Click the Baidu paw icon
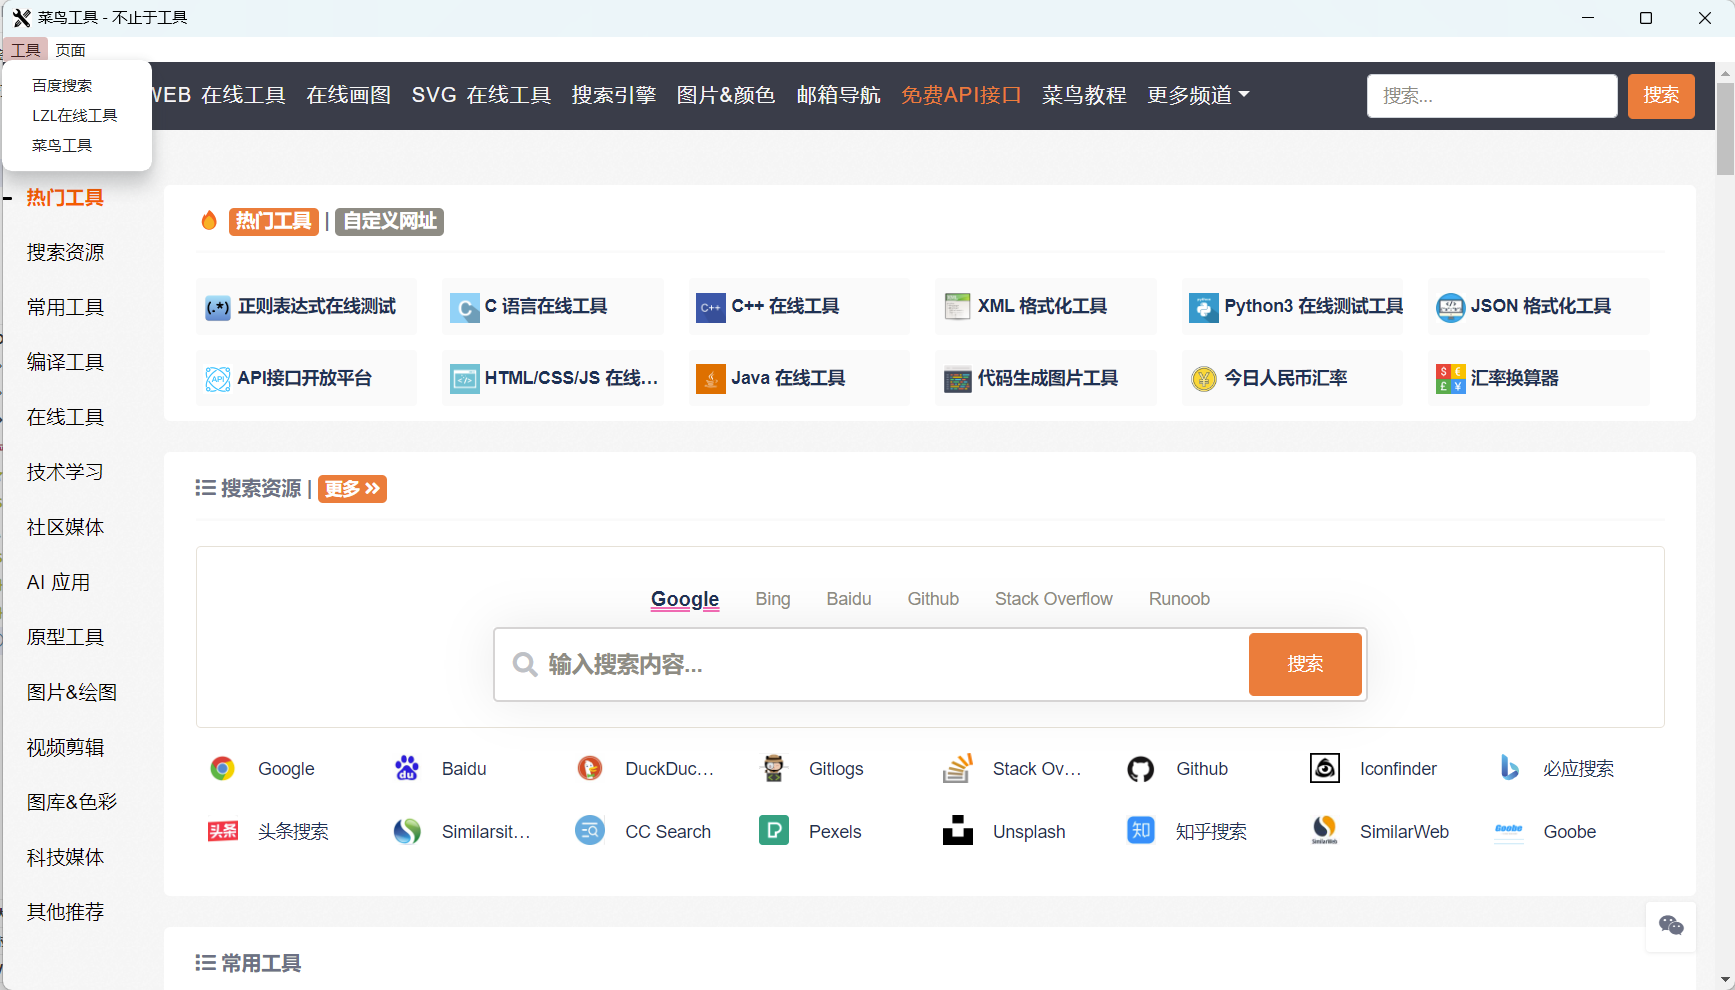This screenshot has width=1735, height=990. 406,768
